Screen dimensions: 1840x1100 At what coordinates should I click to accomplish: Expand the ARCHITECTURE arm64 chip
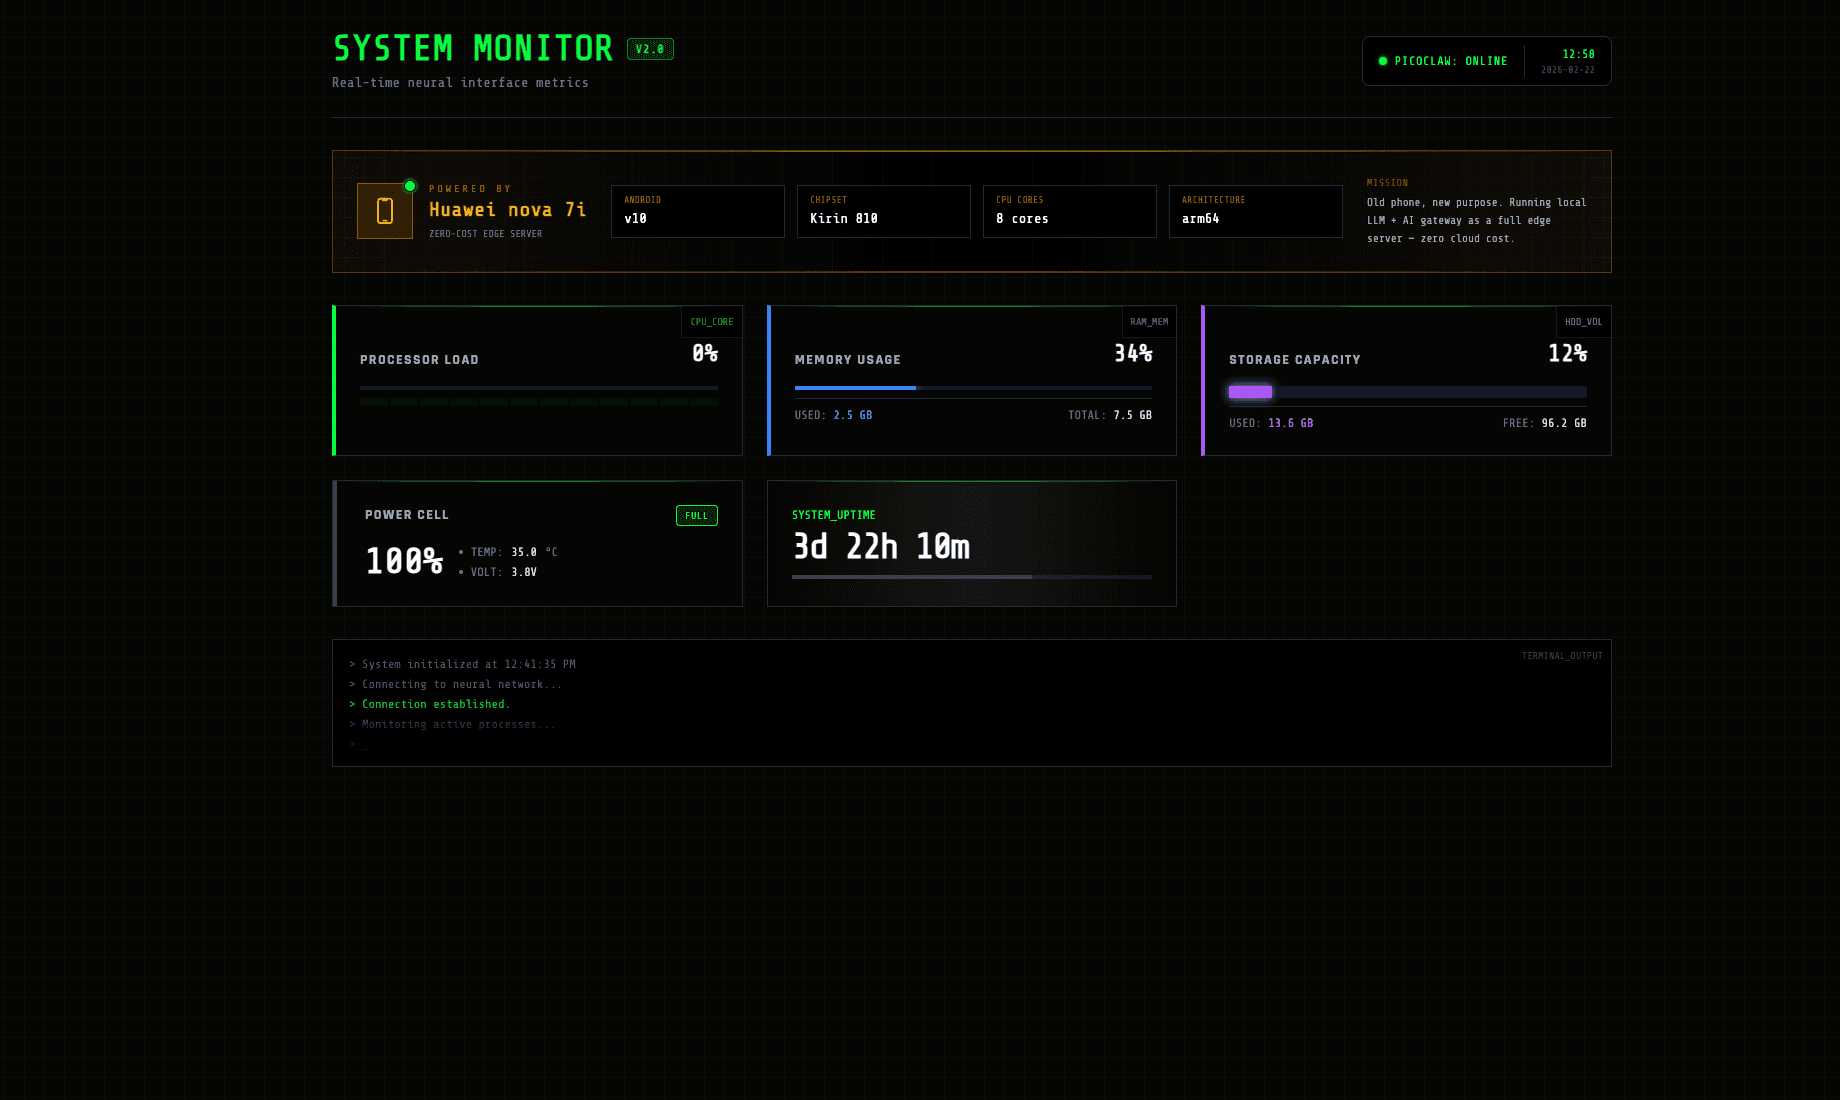(x=1255, y=211)
